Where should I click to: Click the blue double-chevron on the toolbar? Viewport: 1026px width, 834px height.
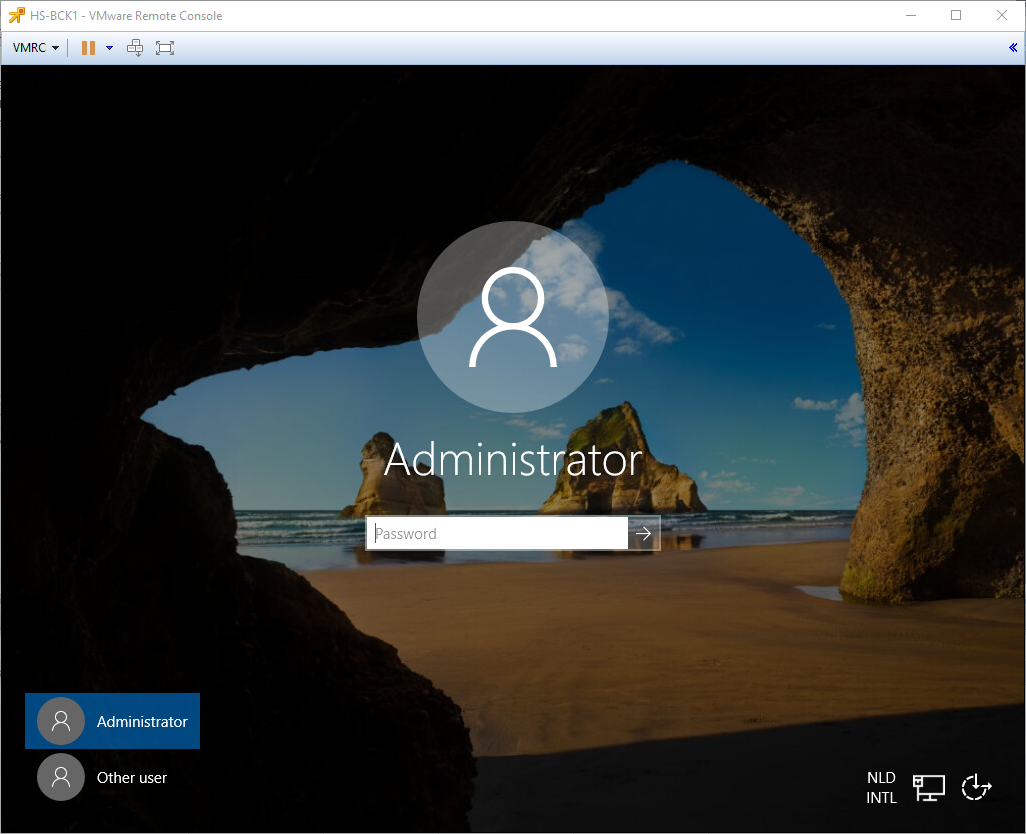tap(1013, 48)
